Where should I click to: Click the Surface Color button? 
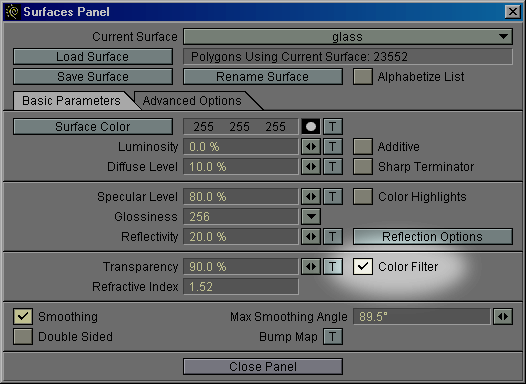pos(93,127)
